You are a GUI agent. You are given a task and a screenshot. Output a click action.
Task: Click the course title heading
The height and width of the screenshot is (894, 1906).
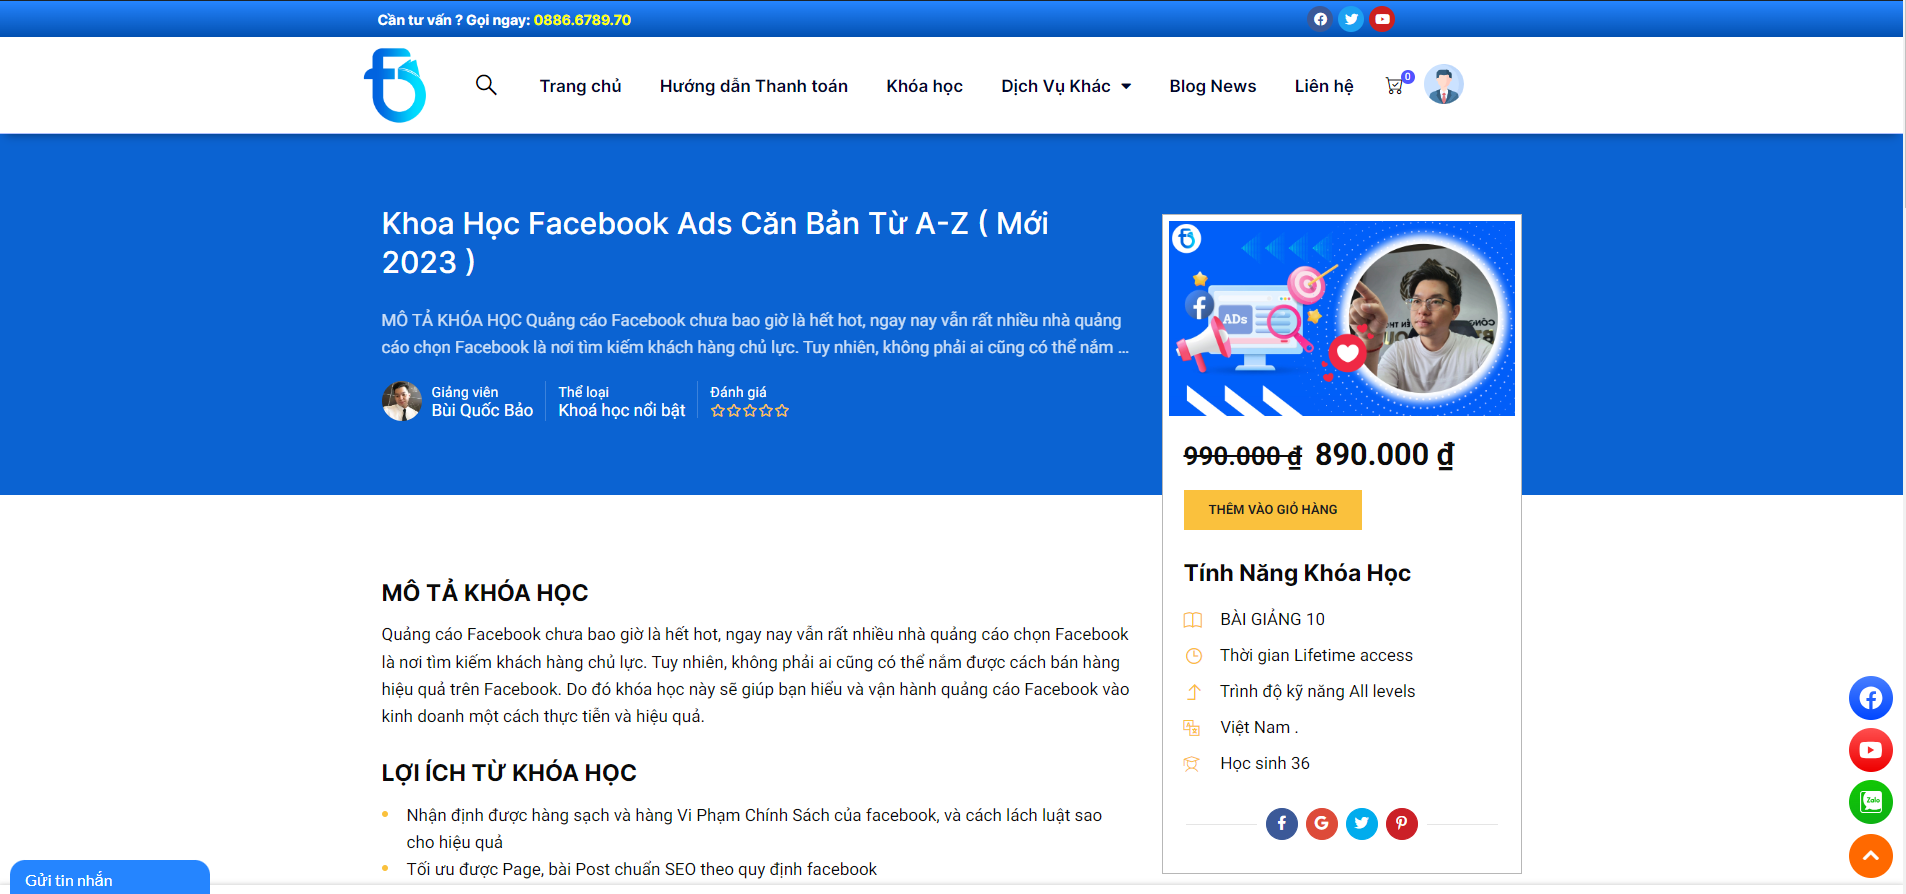pos(715,242)
